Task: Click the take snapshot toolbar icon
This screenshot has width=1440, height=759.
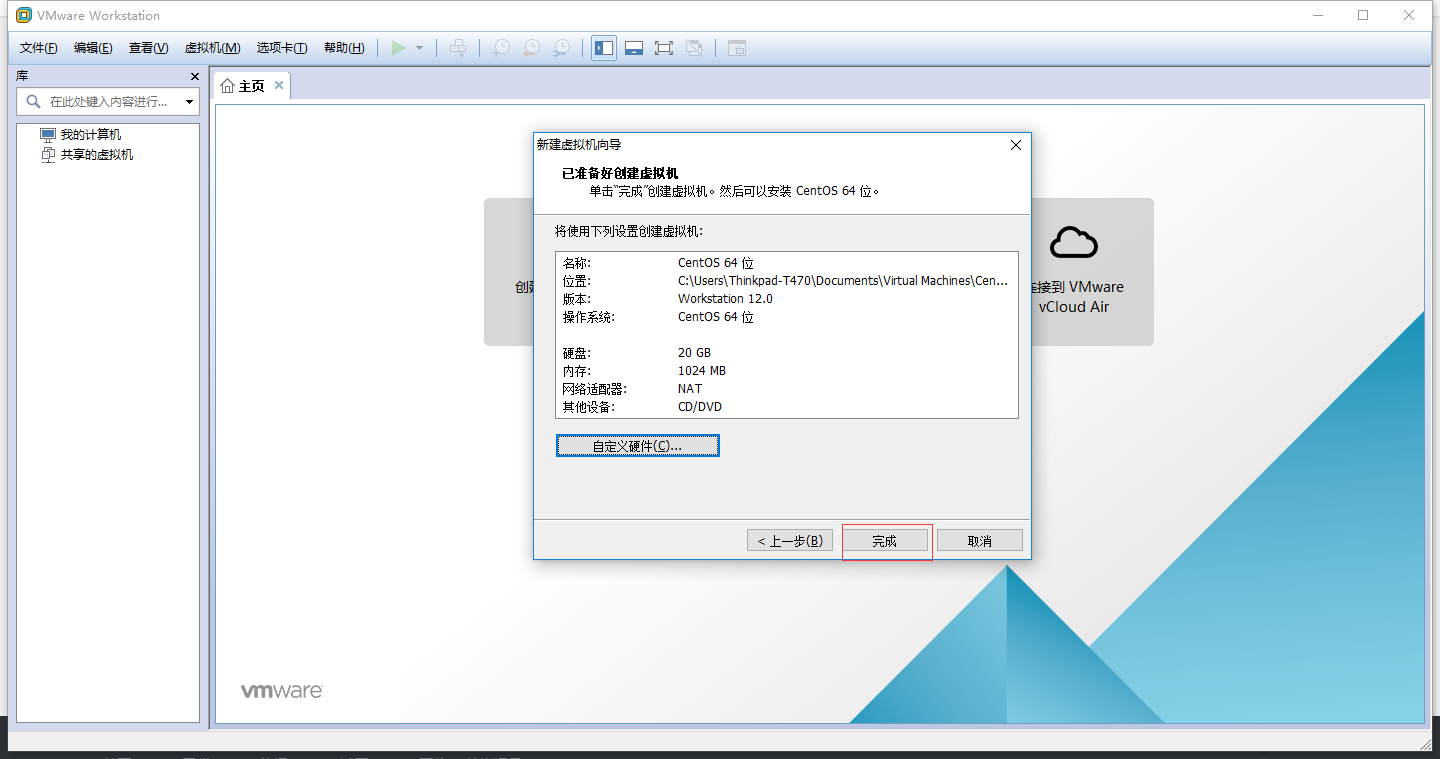Action: pos(501,48)
